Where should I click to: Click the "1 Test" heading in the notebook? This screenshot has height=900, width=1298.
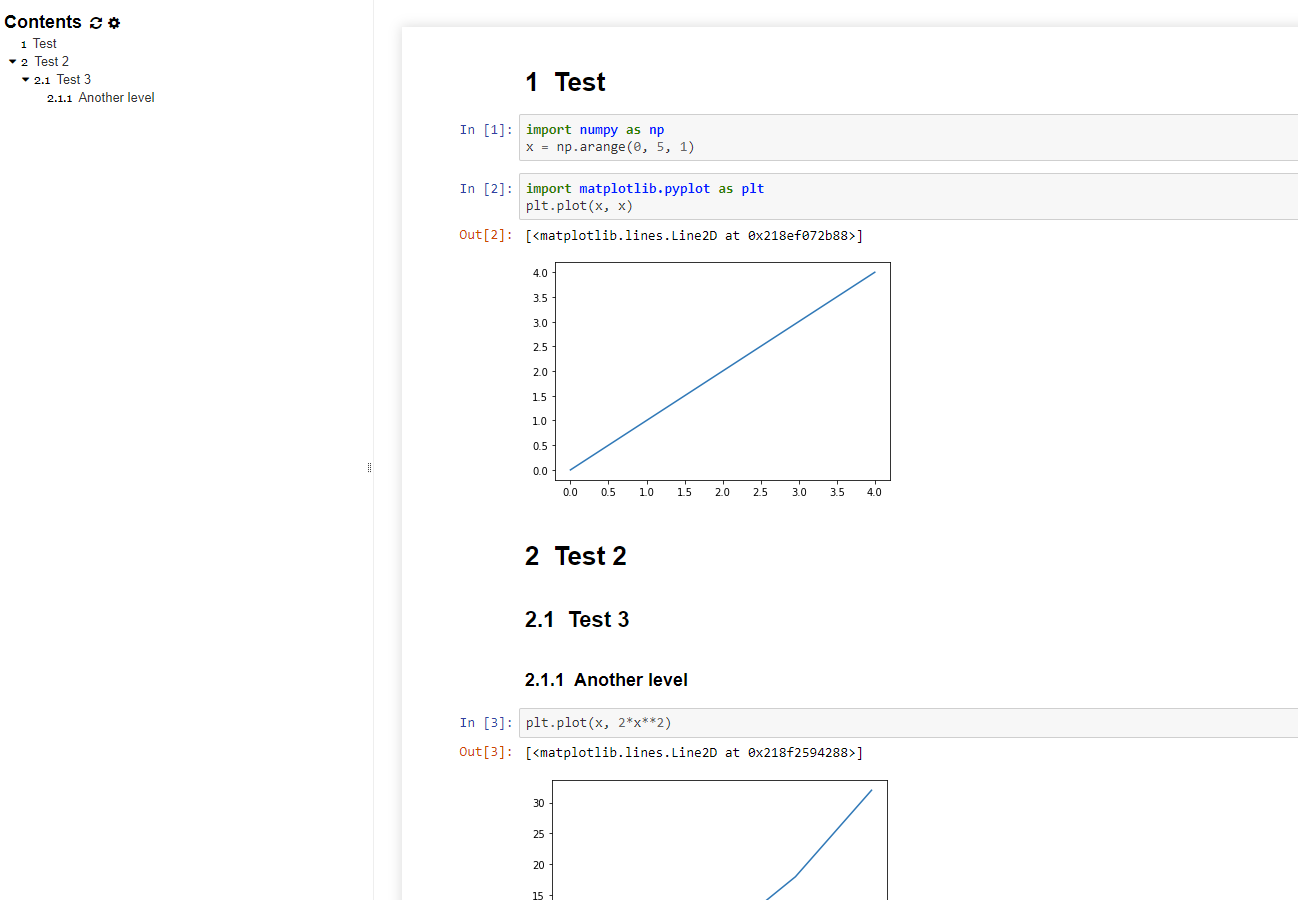click(x=566, y=82)
